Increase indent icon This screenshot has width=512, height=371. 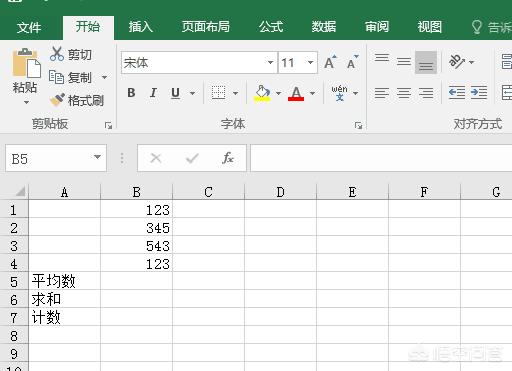479,93
